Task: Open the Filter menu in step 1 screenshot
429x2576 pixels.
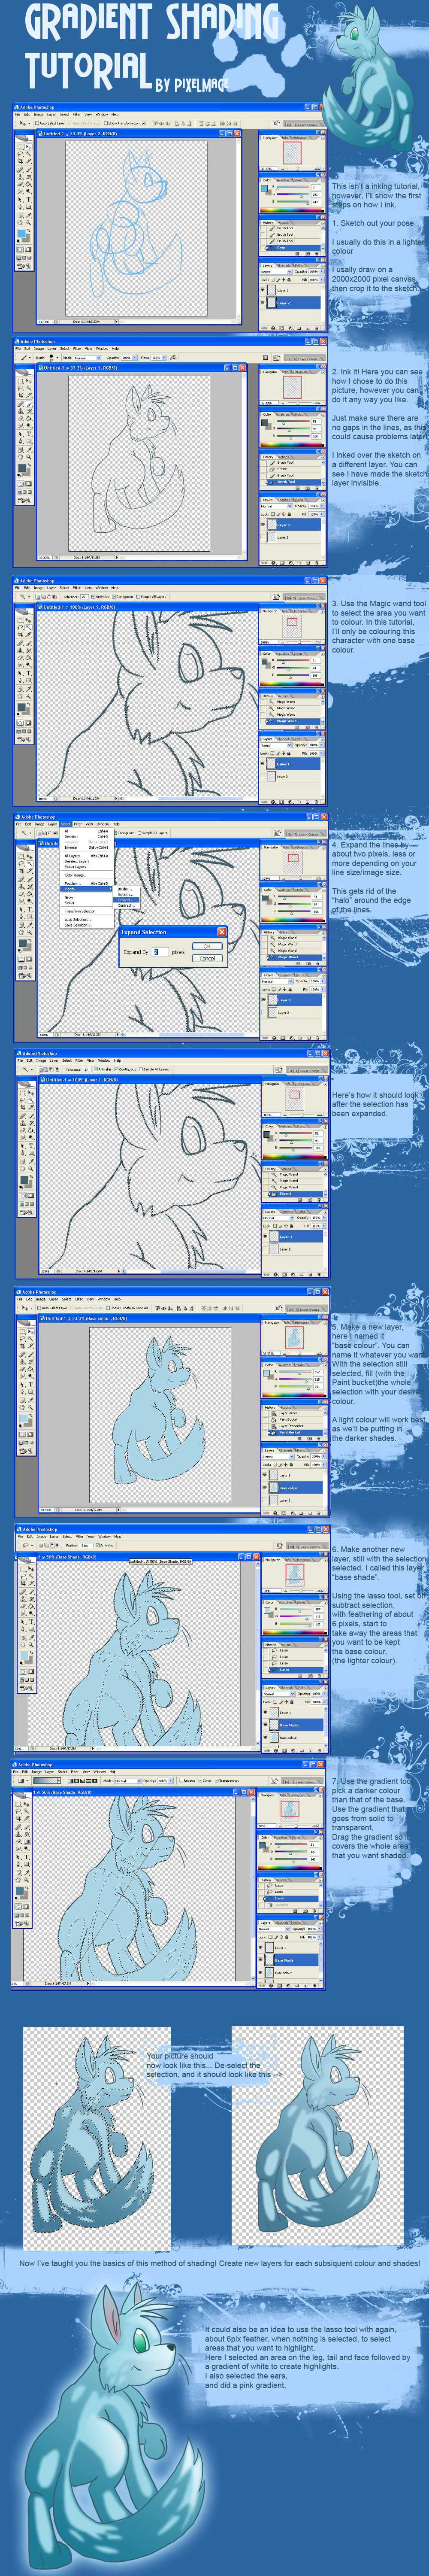Action: click(77, 114)
